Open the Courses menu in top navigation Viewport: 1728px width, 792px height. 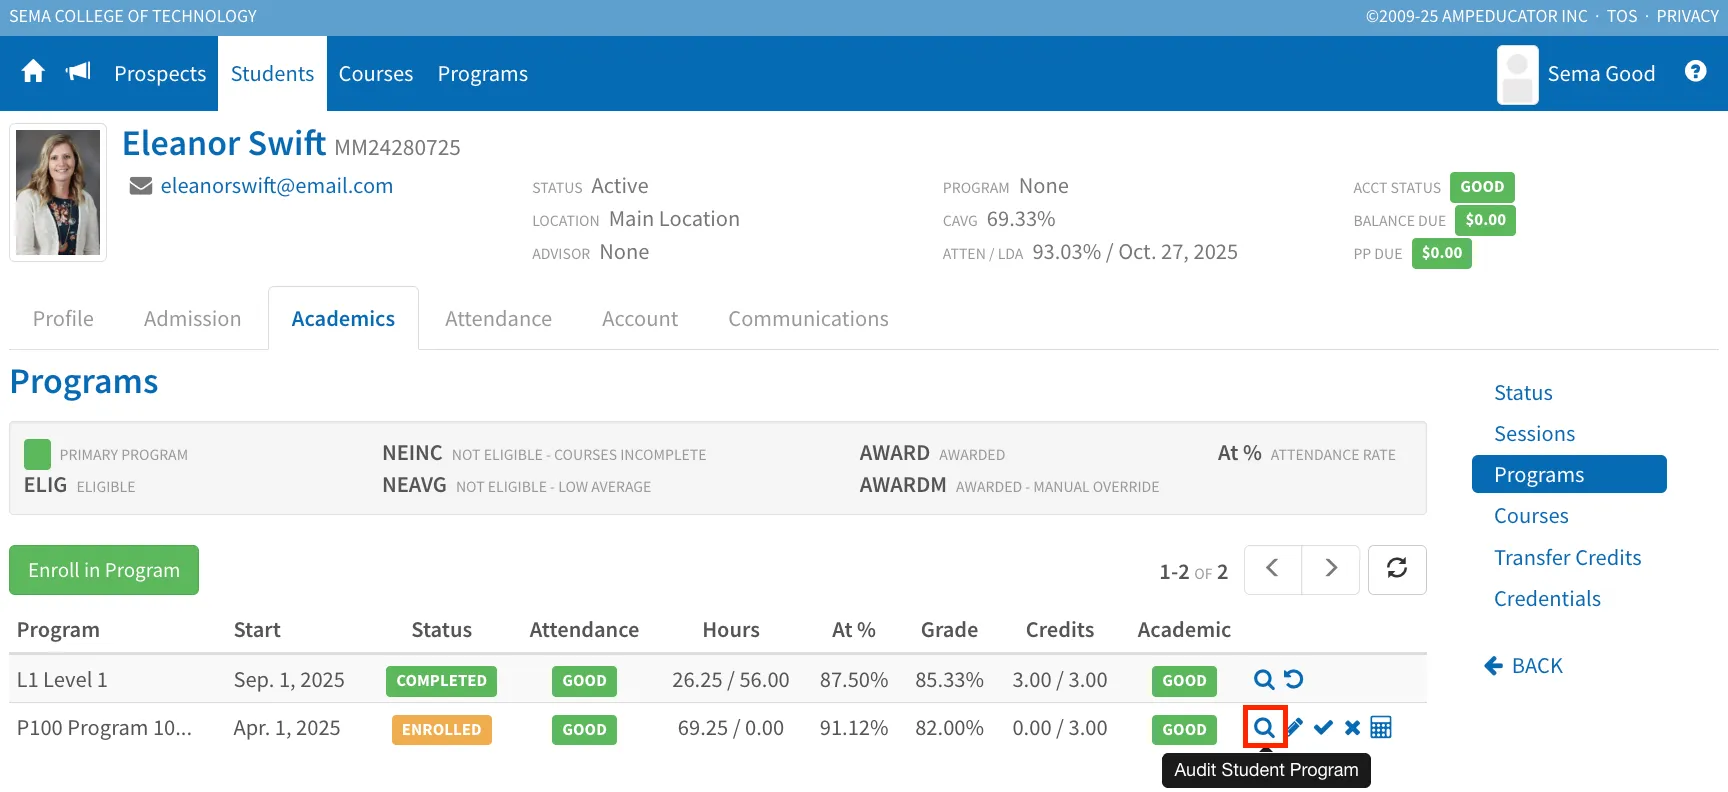376,74
